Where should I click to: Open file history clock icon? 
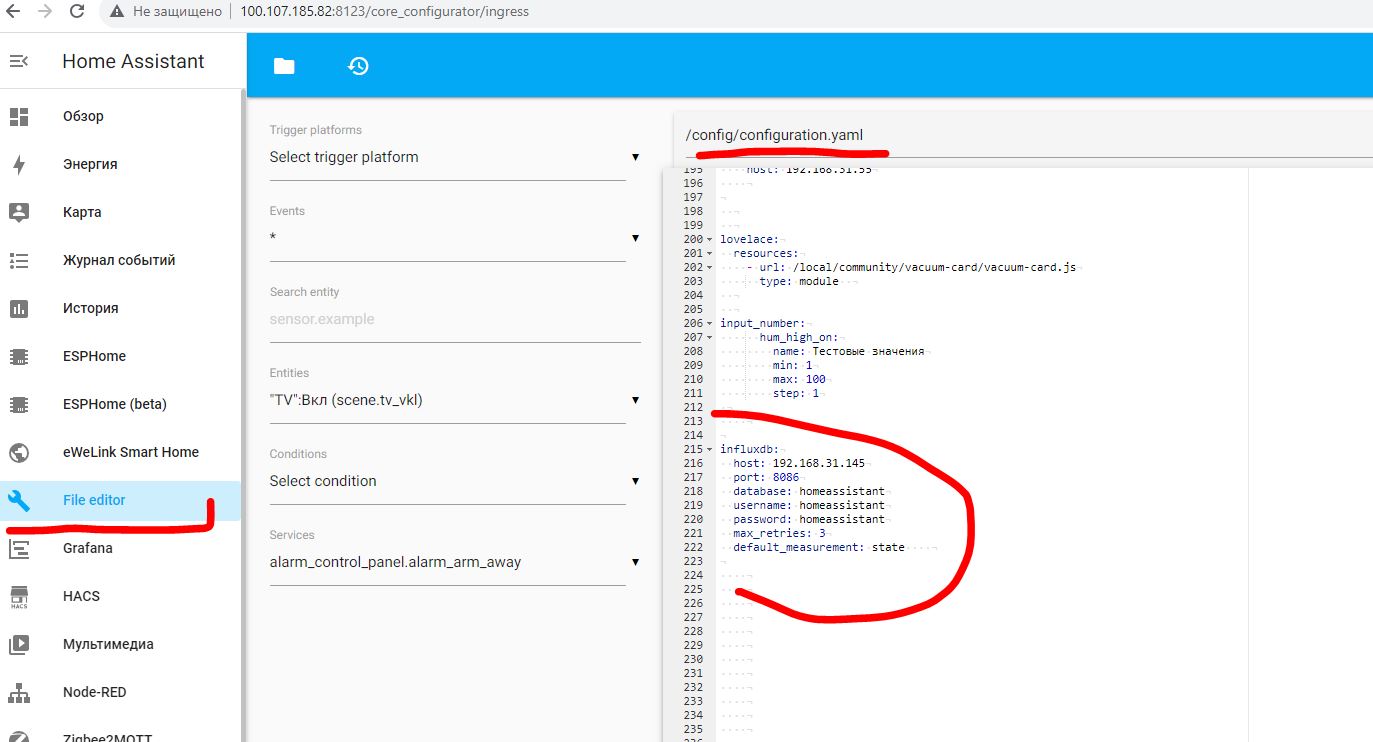coord(358,66)
